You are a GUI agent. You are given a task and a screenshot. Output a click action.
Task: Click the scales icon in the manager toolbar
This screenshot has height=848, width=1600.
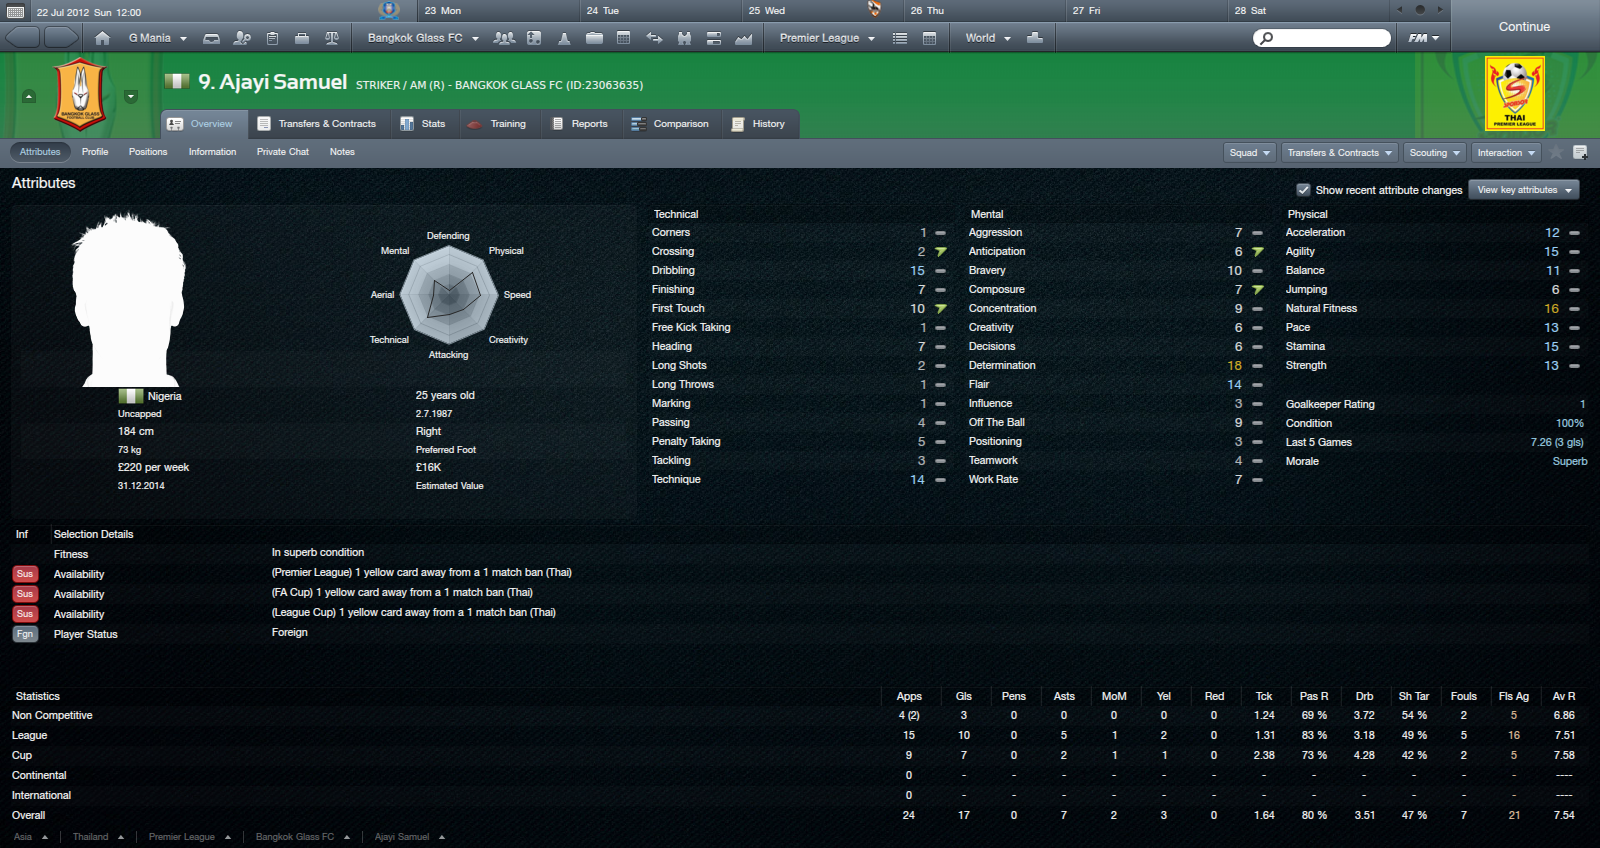click(x=332, y=38)
